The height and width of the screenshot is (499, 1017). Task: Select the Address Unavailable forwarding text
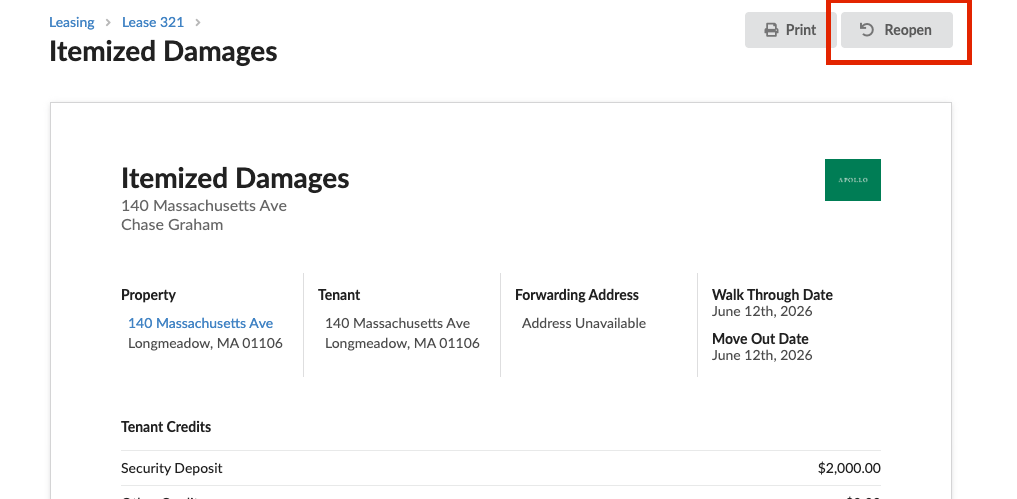[x=584, y=323]
